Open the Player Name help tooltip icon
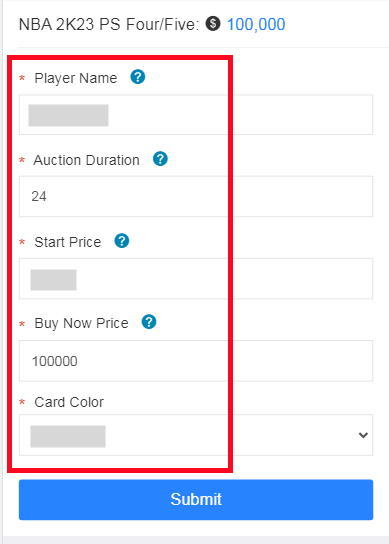The width and height of the screenshot is (389, 544). [138, 77]
